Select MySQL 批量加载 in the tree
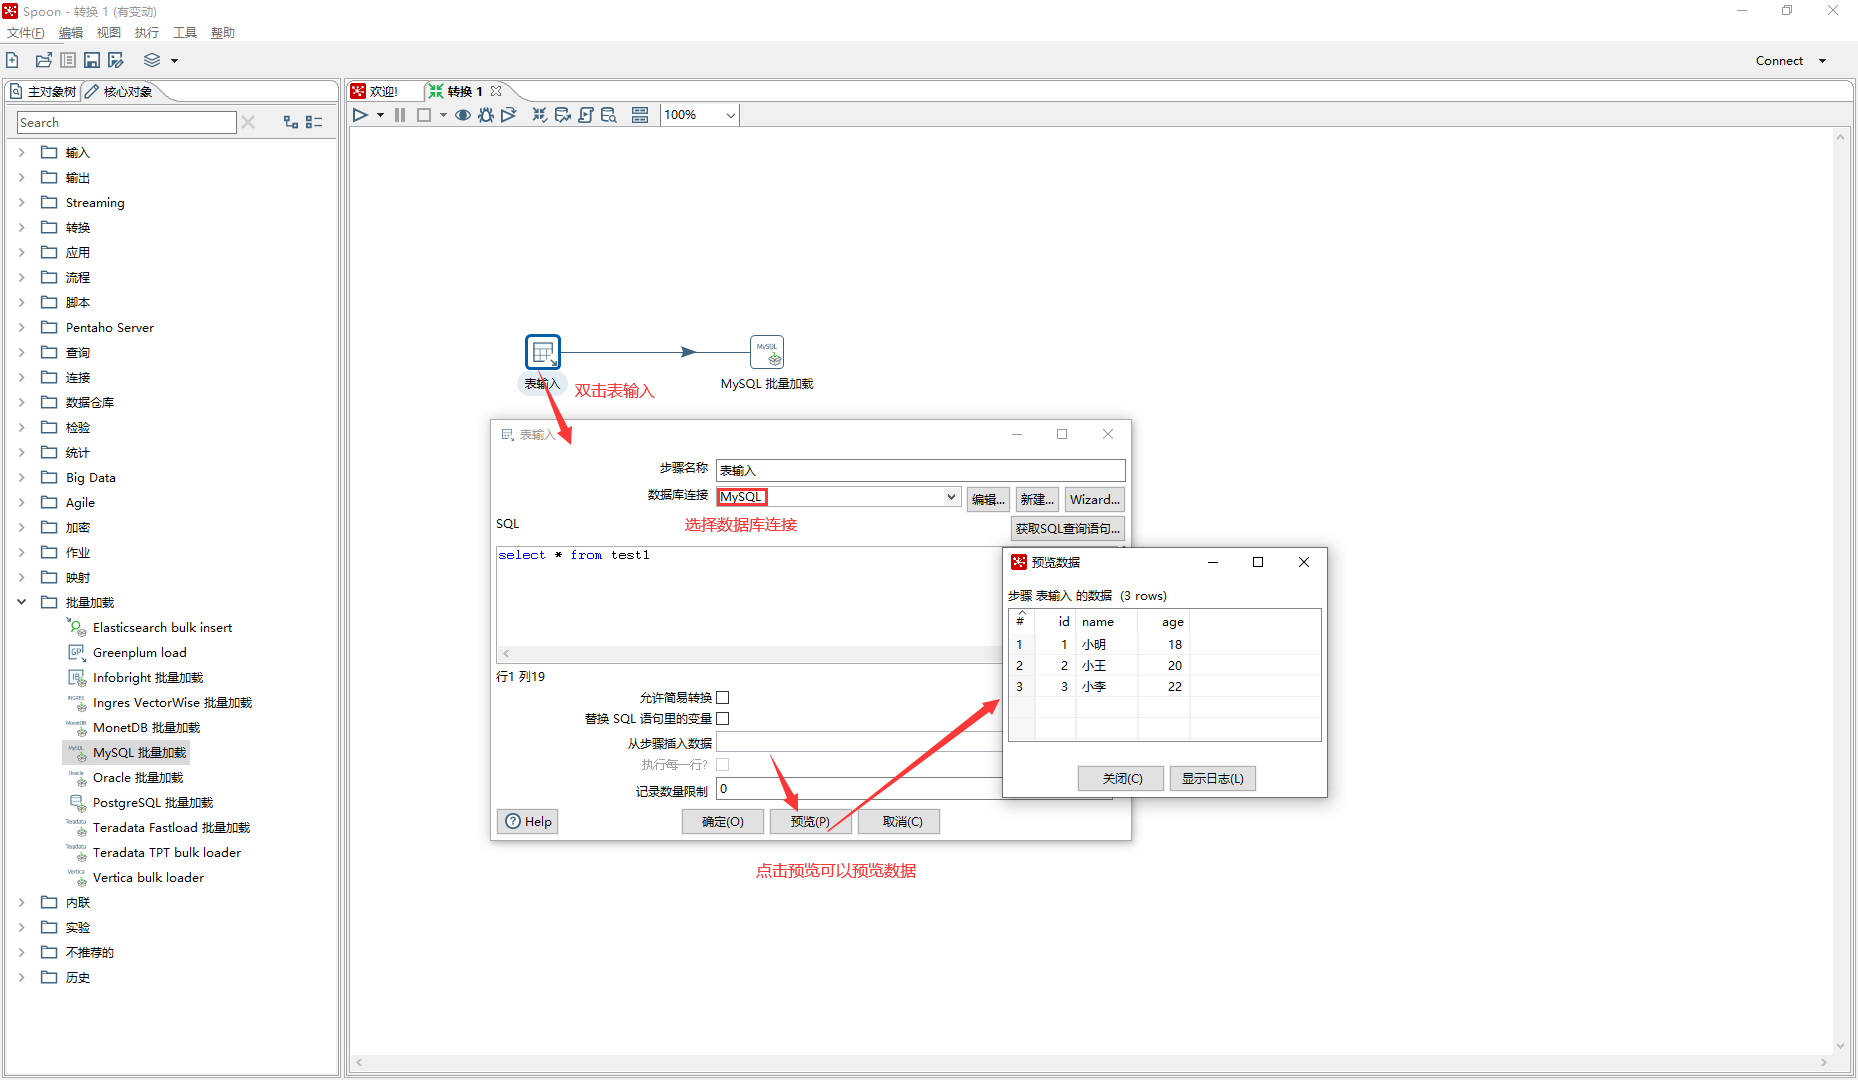Viewport: 1858px width, 1080px height. tap(139, 753)
